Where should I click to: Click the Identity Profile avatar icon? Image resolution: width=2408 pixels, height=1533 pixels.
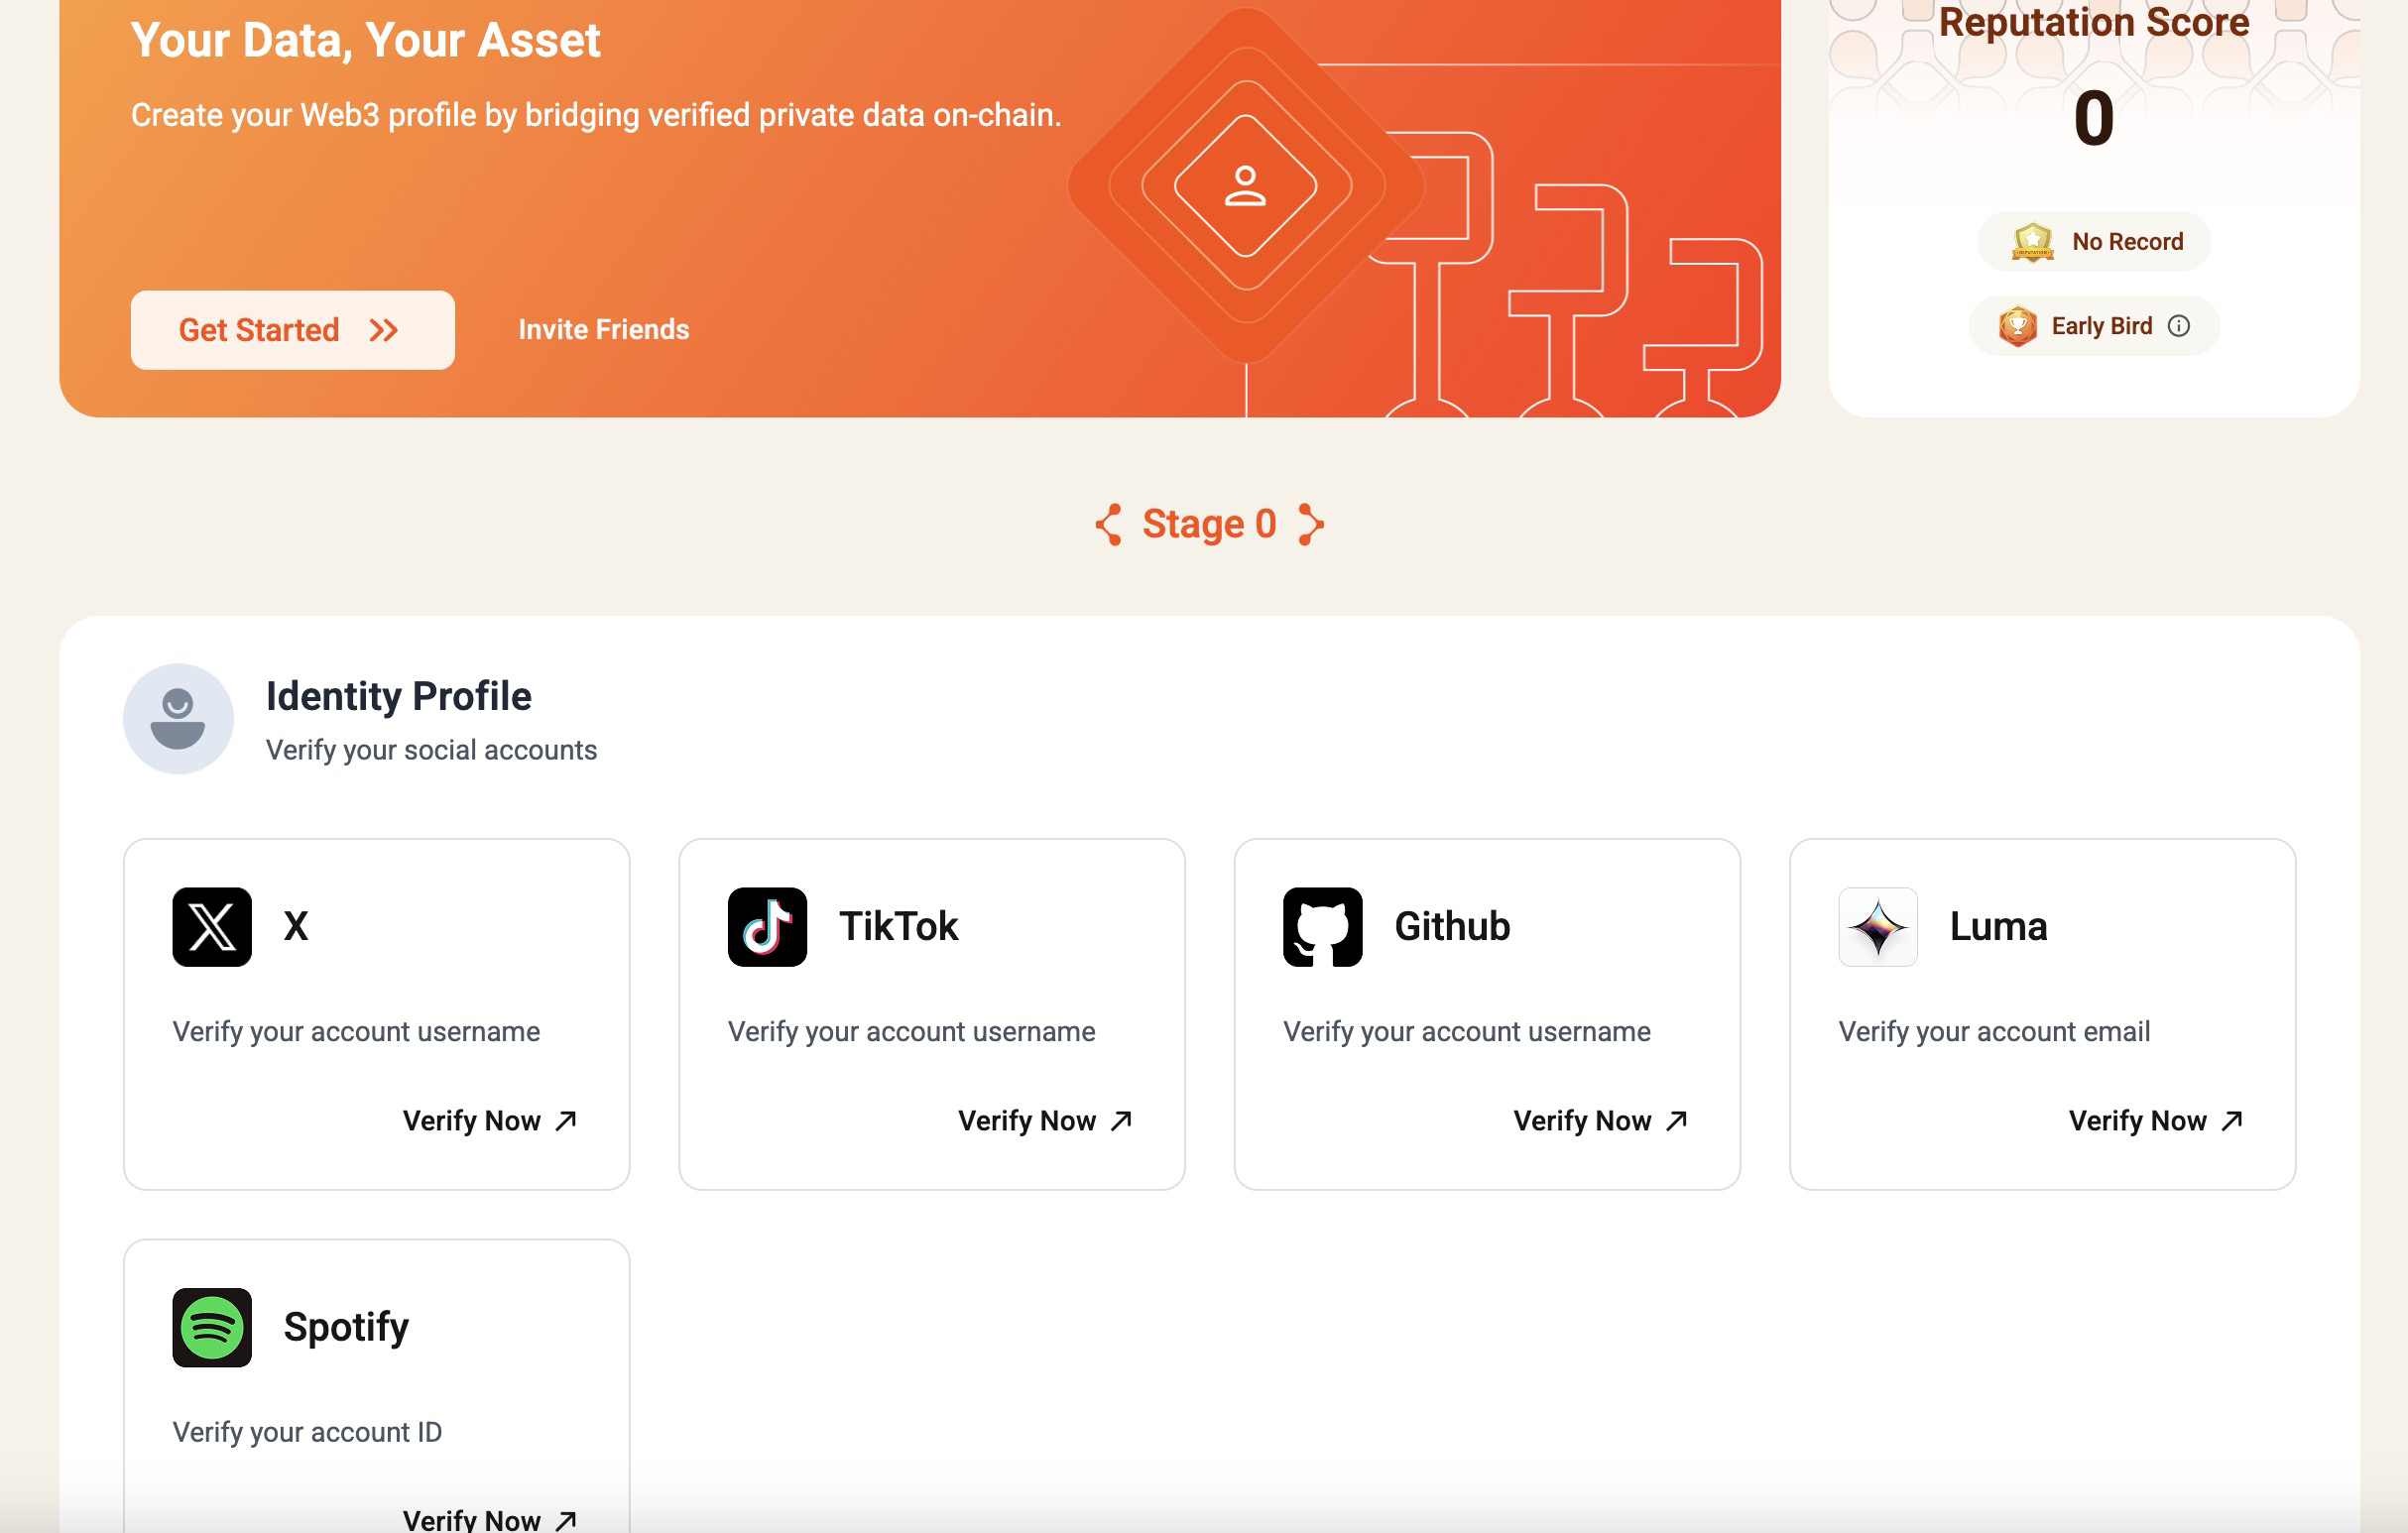pos(178,718)
